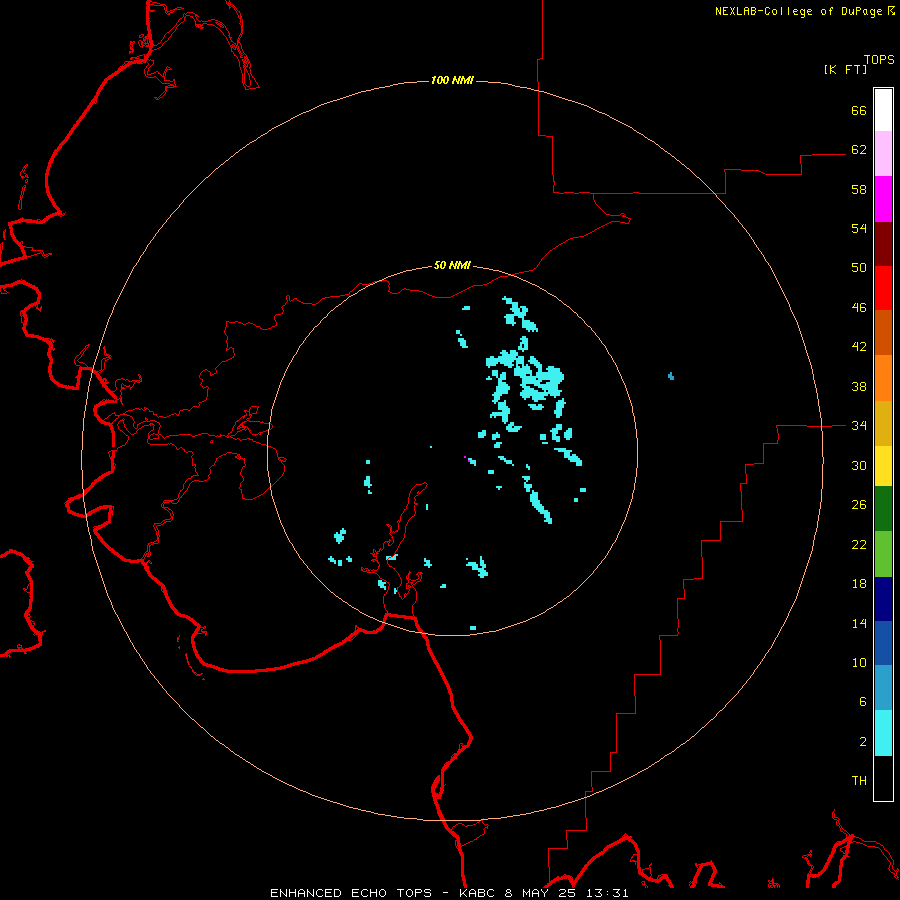Image resolution: width=900 pixels, height=900 pixels.
Task: Click the dark red (maroon) legend swatch
Action: coord(883,244)
